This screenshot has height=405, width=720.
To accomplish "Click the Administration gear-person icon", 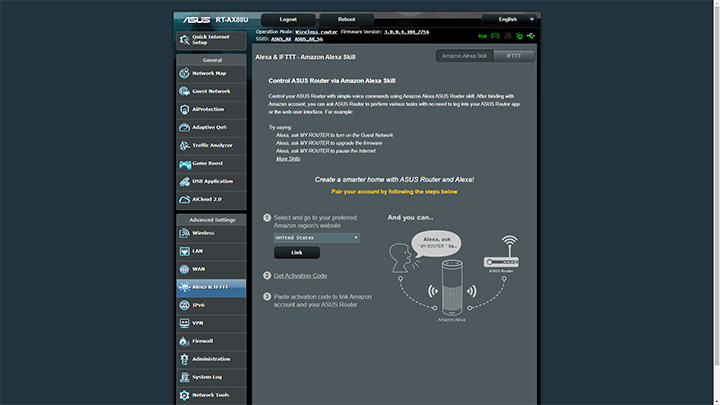I will [185, 359].
